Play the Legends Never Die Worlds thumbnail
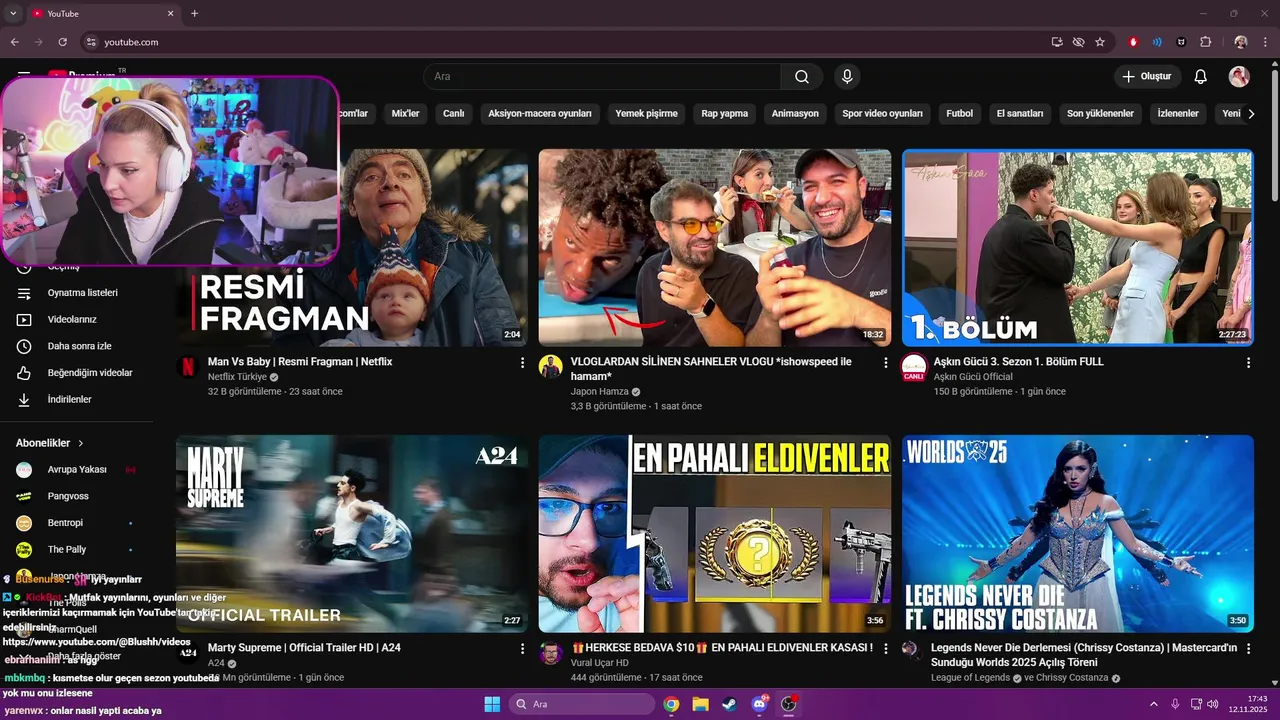The image size is (1280, 720). 1078,533
